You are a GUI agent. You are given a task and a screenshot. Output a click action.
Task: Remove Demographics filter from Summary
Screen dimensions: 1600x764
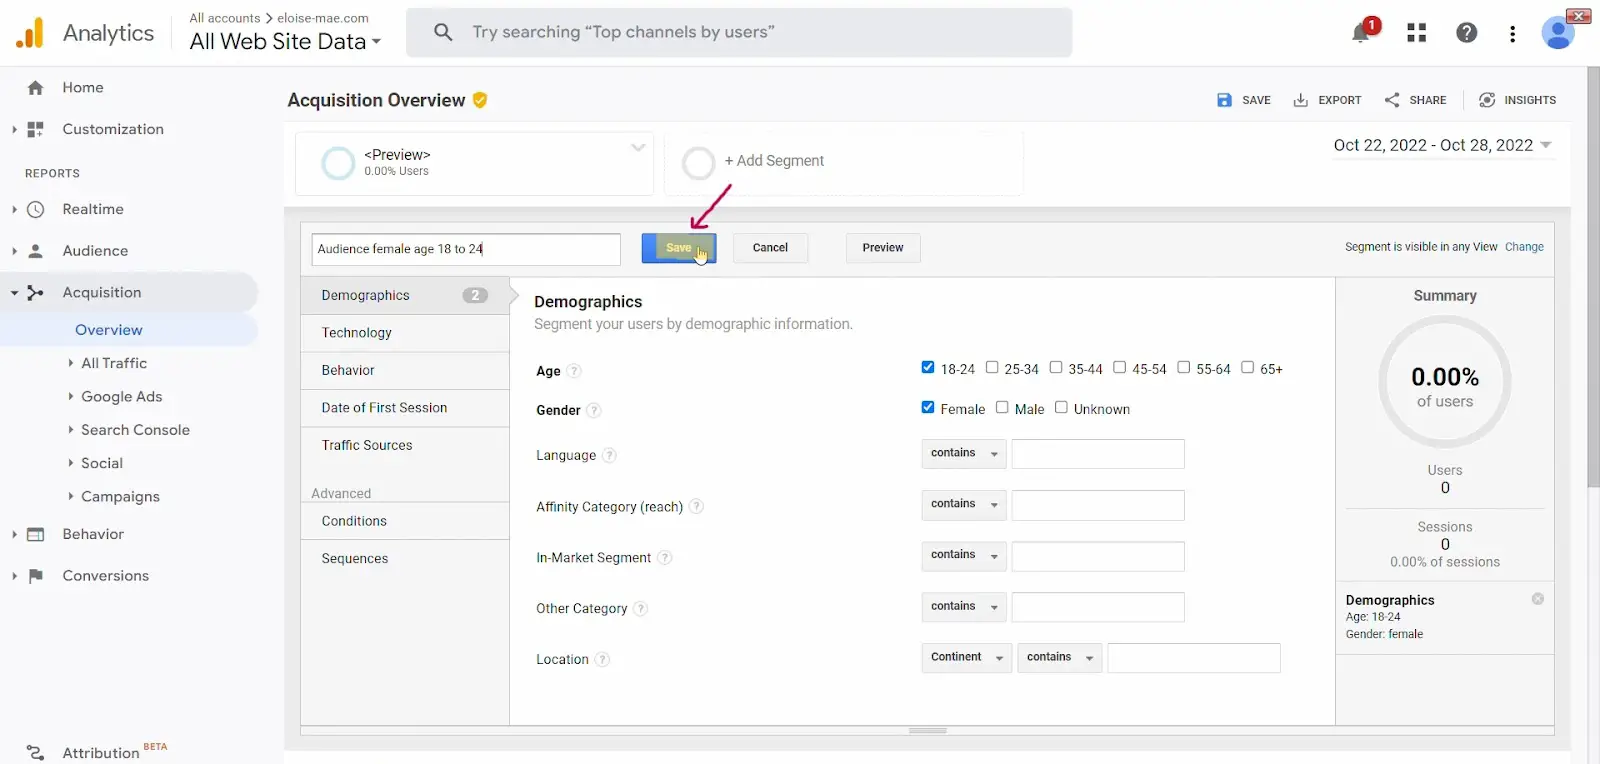pos(1537,599)
